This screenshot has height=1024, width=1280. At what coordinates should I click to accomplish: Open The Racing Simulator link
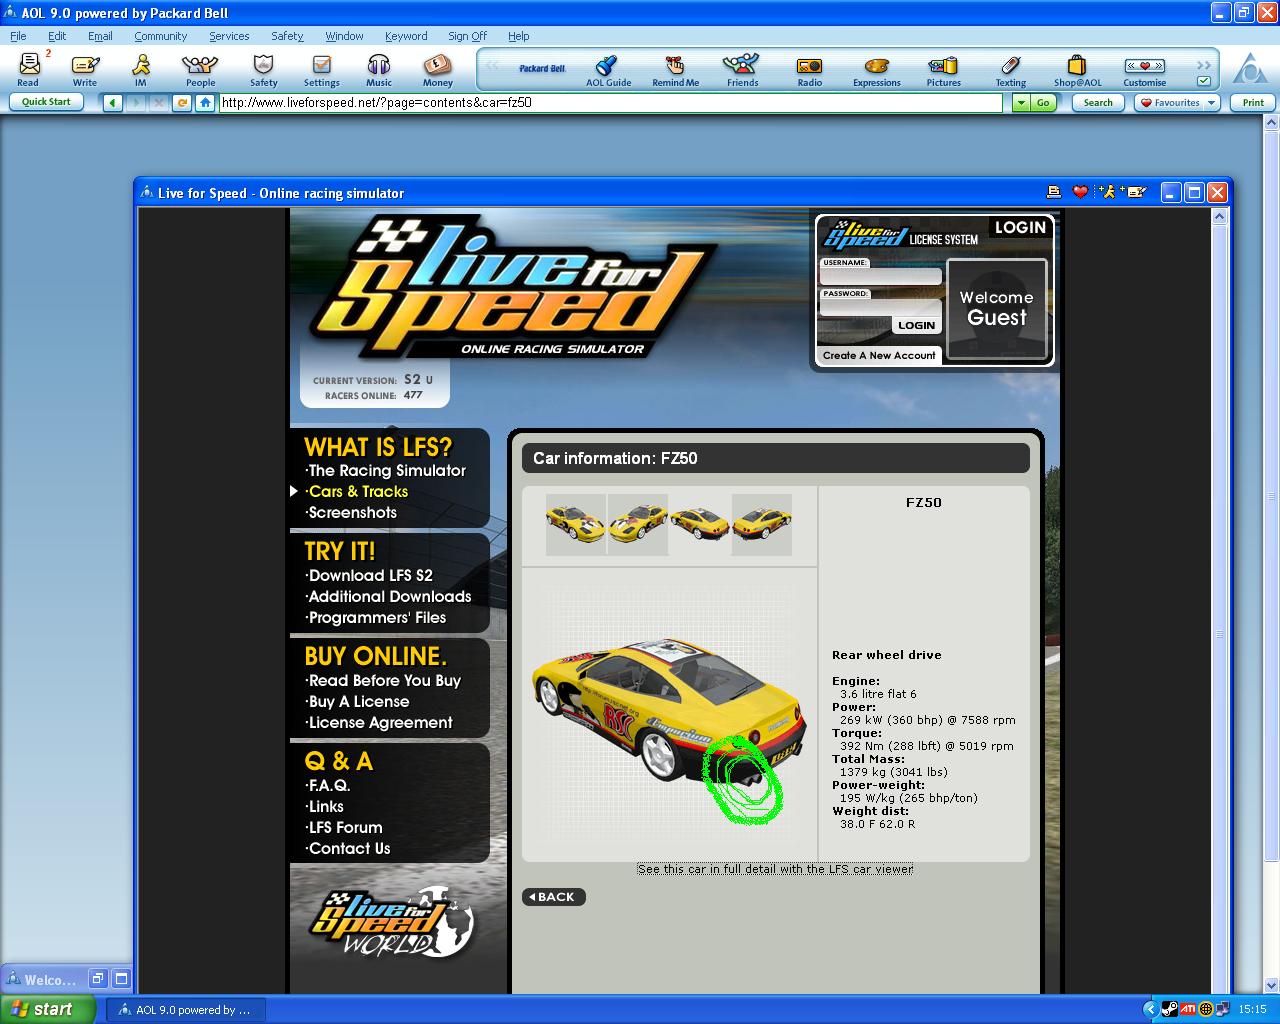pos(387,470)
